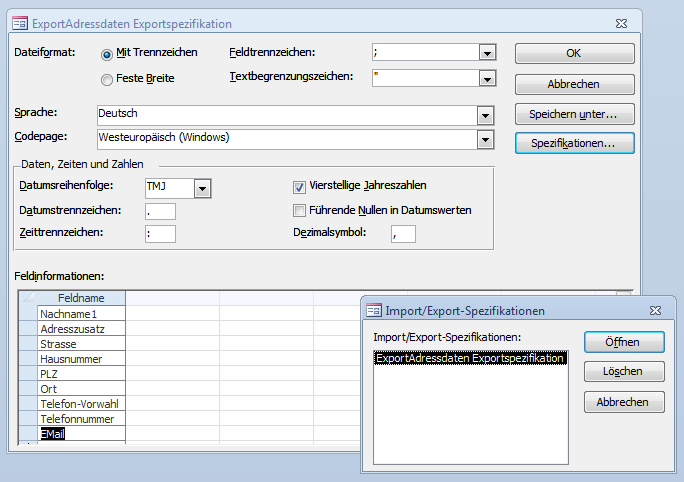This screenshot has height=482, width=684.
Task: Toggle the Vierstellige Jahreszahlen checkbox
Action: [x=299, y=186]
